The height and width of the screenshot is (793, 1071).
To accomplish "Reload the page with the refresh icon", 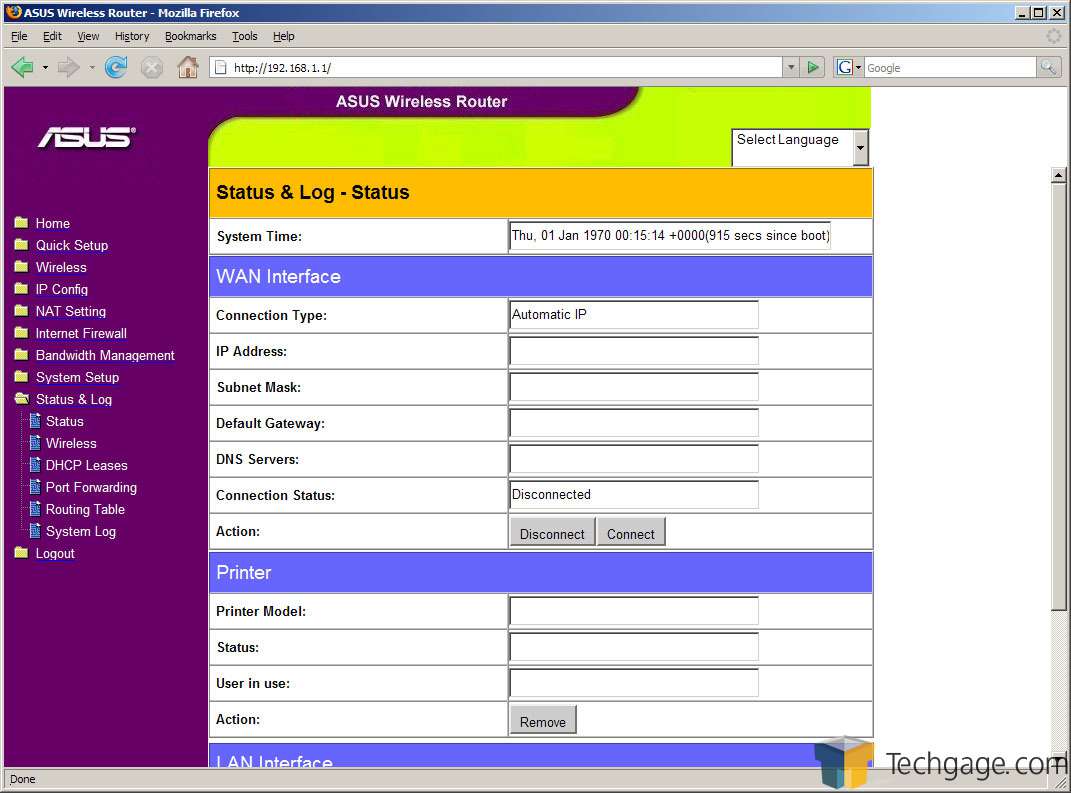I will click(x=116, y=67).
